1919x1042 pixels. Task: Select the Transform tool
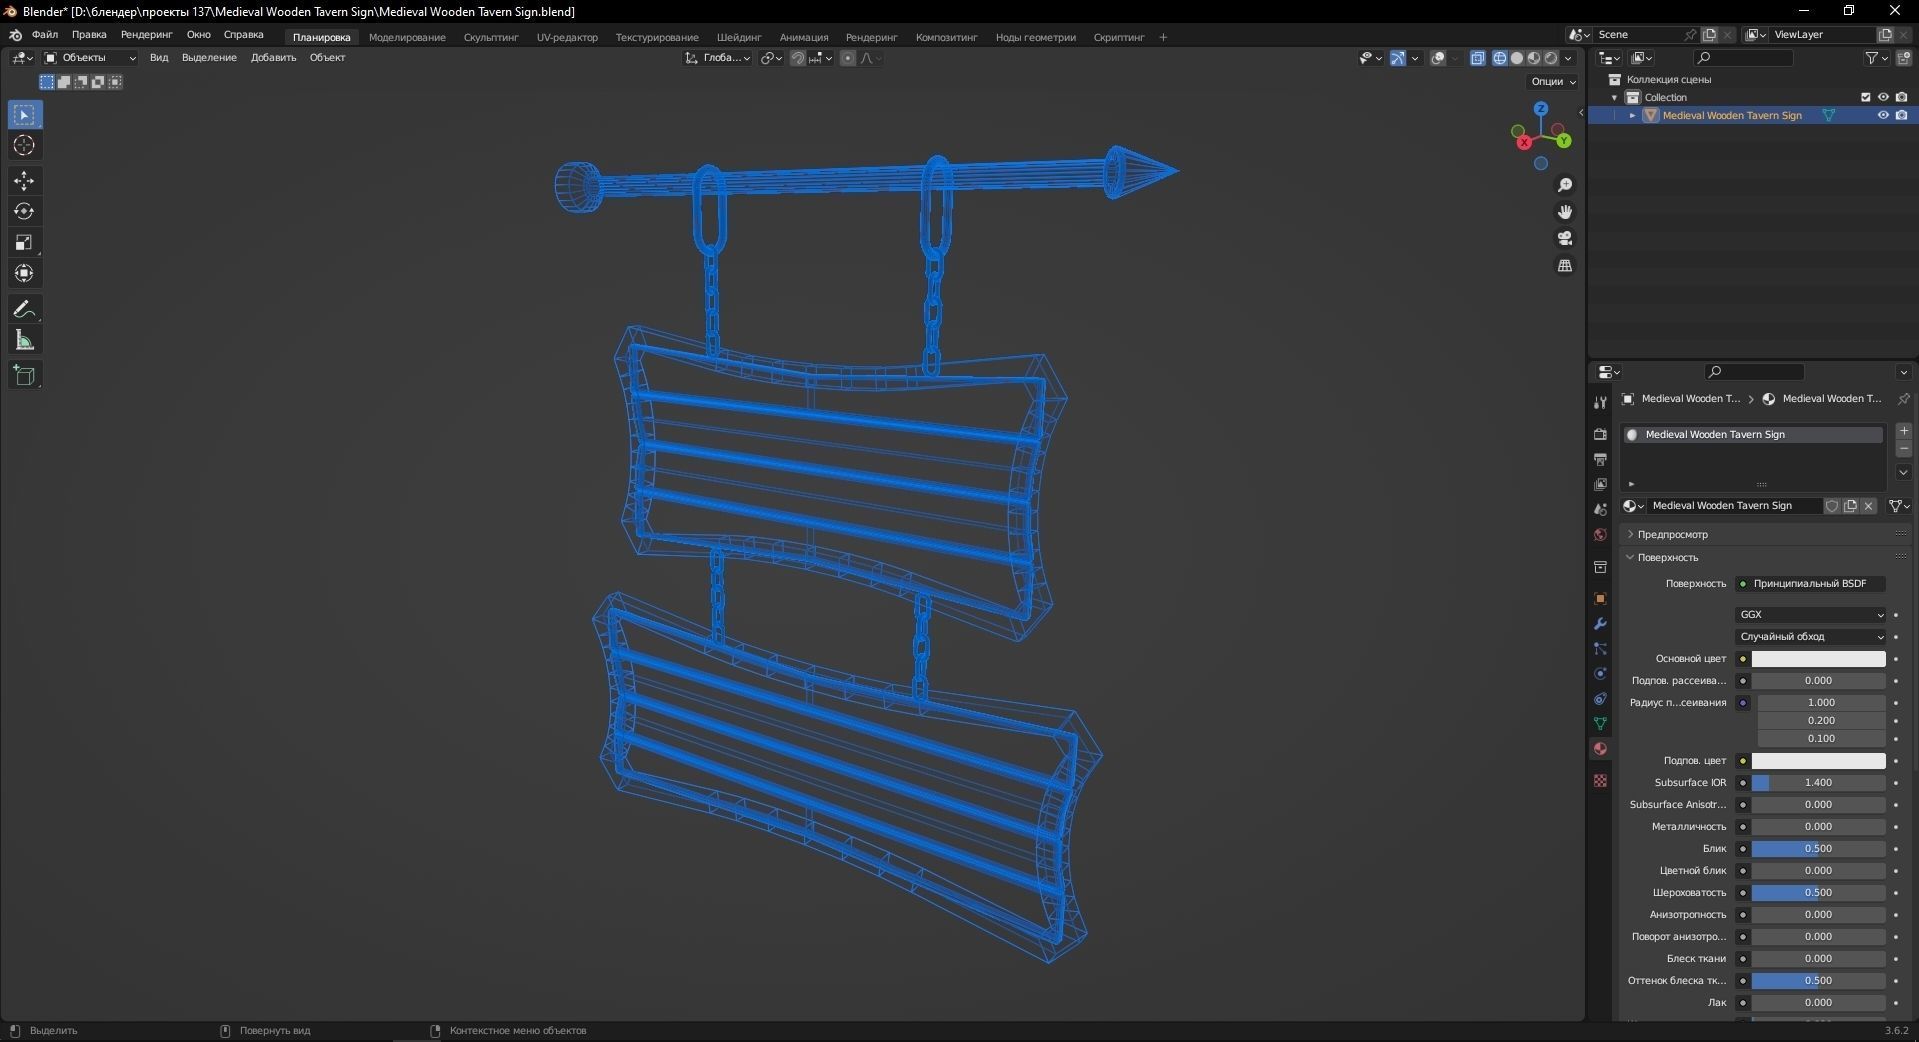(24, 274)
